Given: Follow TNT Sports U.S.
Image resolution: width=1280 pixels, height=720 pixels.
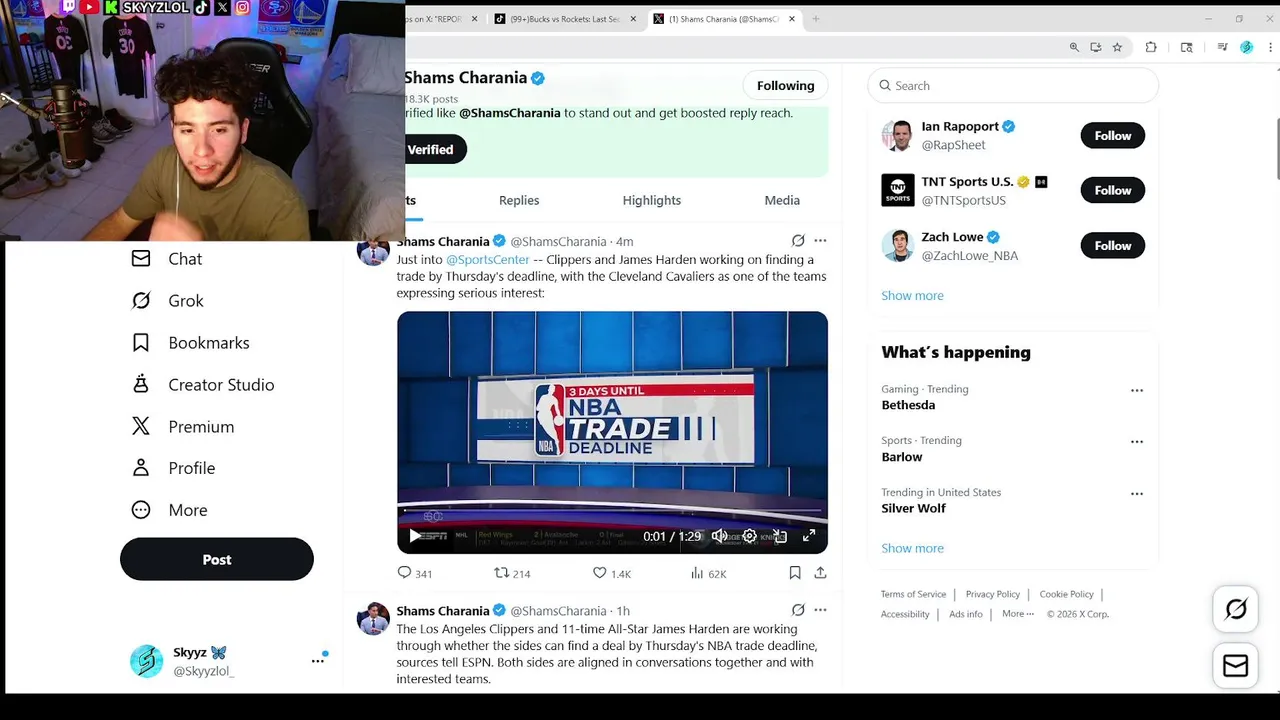Looking at the screenshot, I should [1112, 191].
